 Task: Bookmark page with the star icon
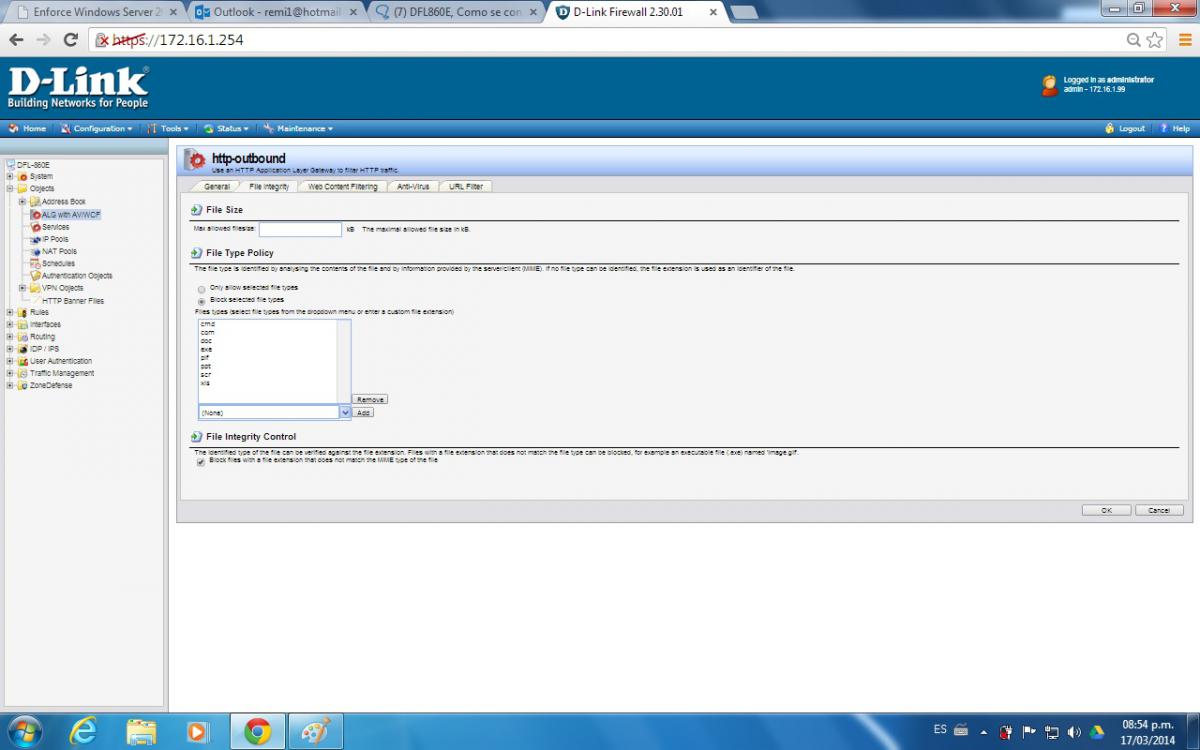(x=1155, y=40)
